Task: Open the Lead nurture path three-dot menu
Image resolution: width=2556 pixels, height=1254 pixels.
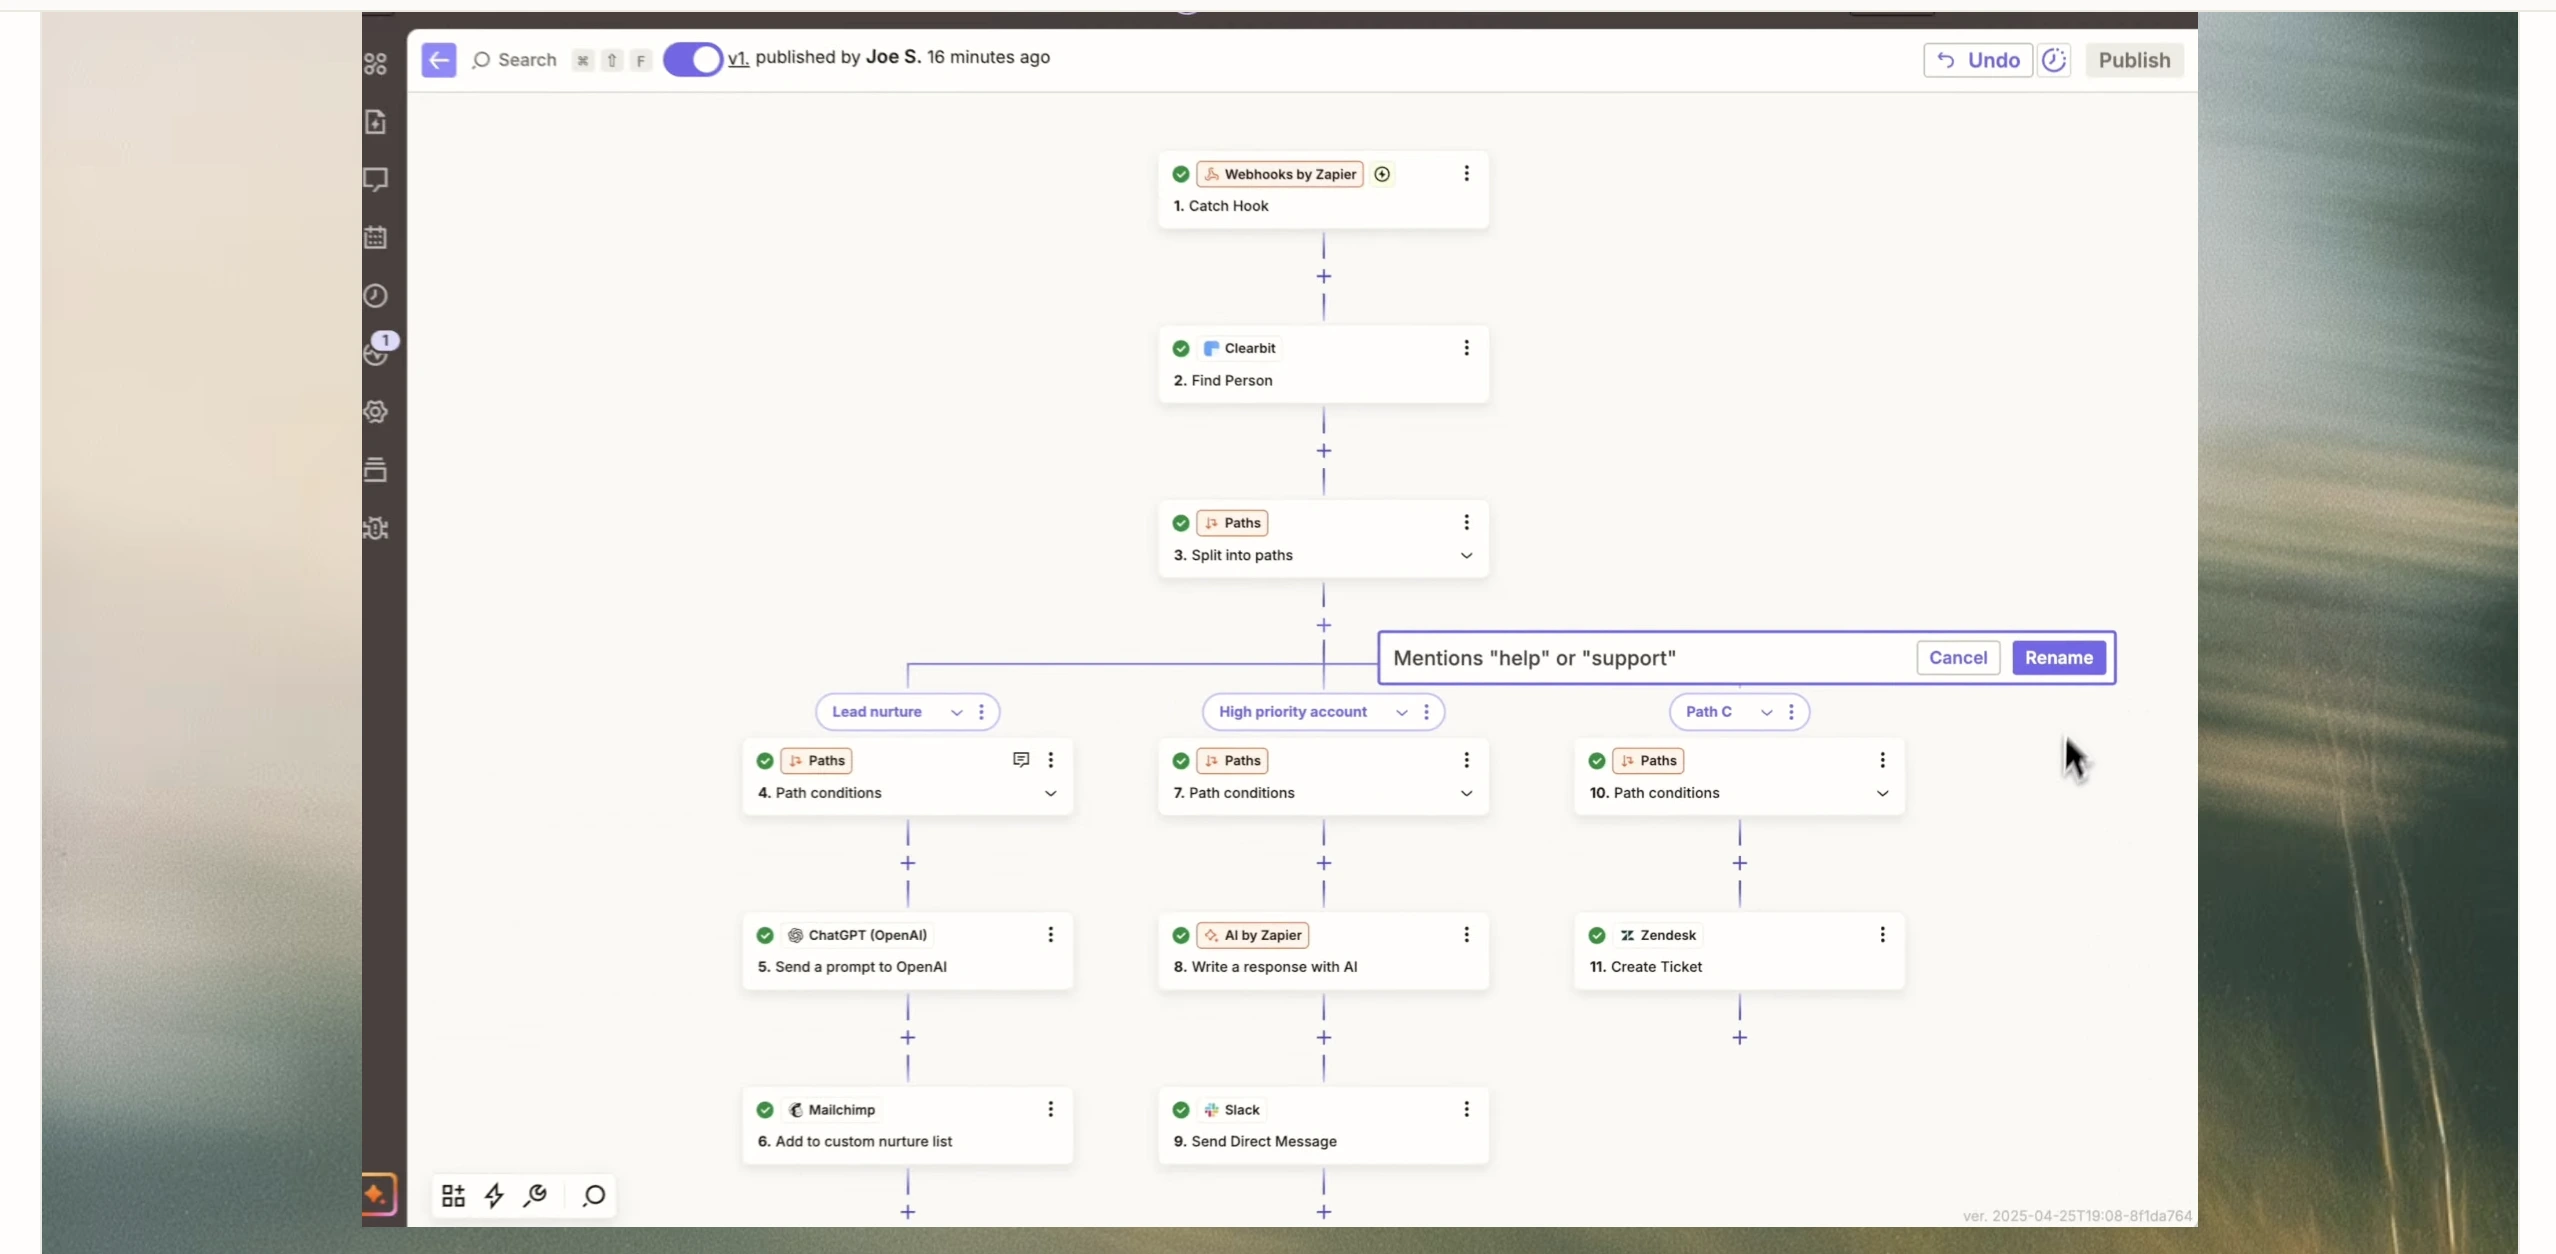Action: coord(981,712)
